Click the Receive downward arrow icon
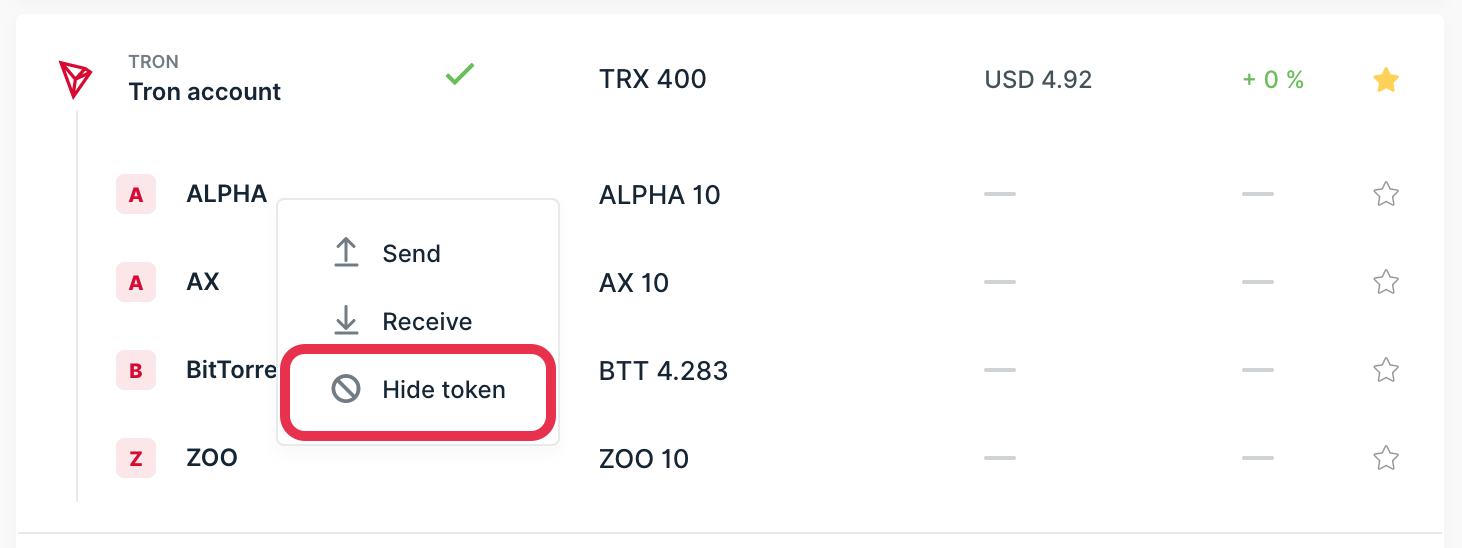This screenshot has height=548, width=1462. 346,321
